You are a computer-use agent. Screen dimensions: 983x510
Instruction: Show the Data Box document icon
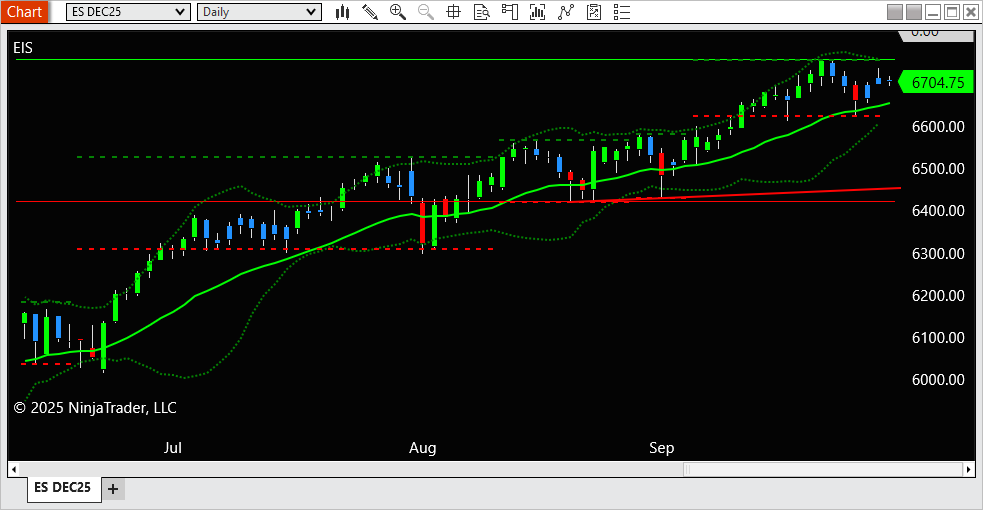tap(481, 12)
